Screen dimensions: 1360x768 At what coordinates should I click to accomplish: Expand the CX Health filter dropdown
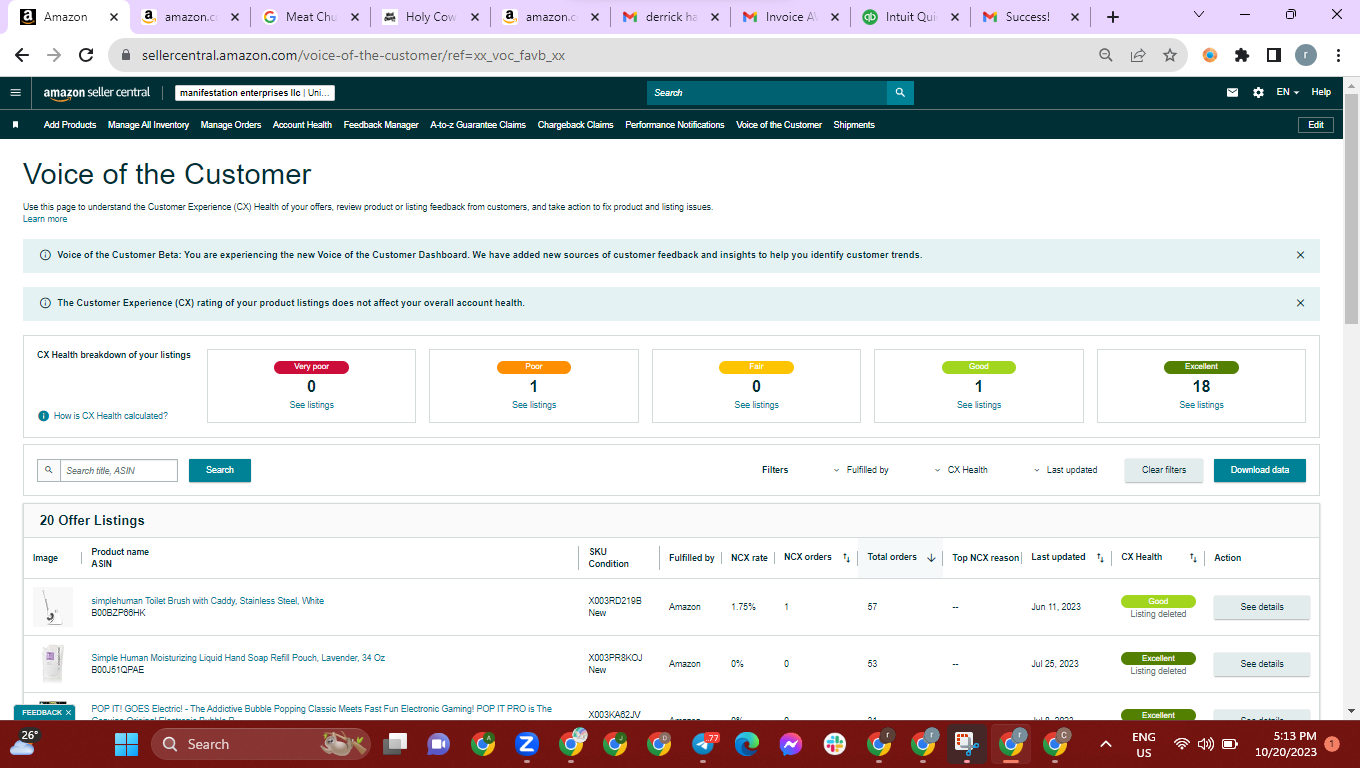click(961, 470)
